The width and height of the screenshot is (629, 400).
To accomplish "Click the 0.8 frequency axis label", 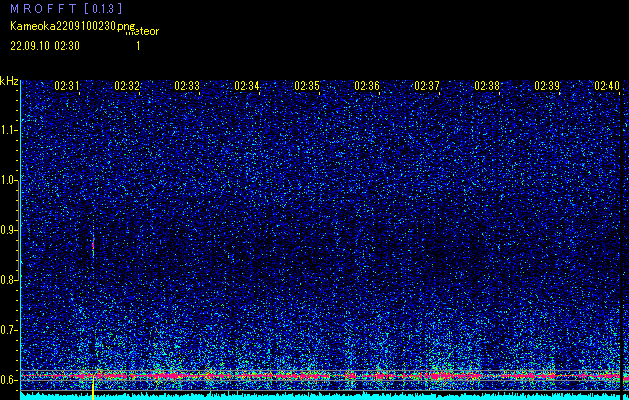I will [9, 280].
